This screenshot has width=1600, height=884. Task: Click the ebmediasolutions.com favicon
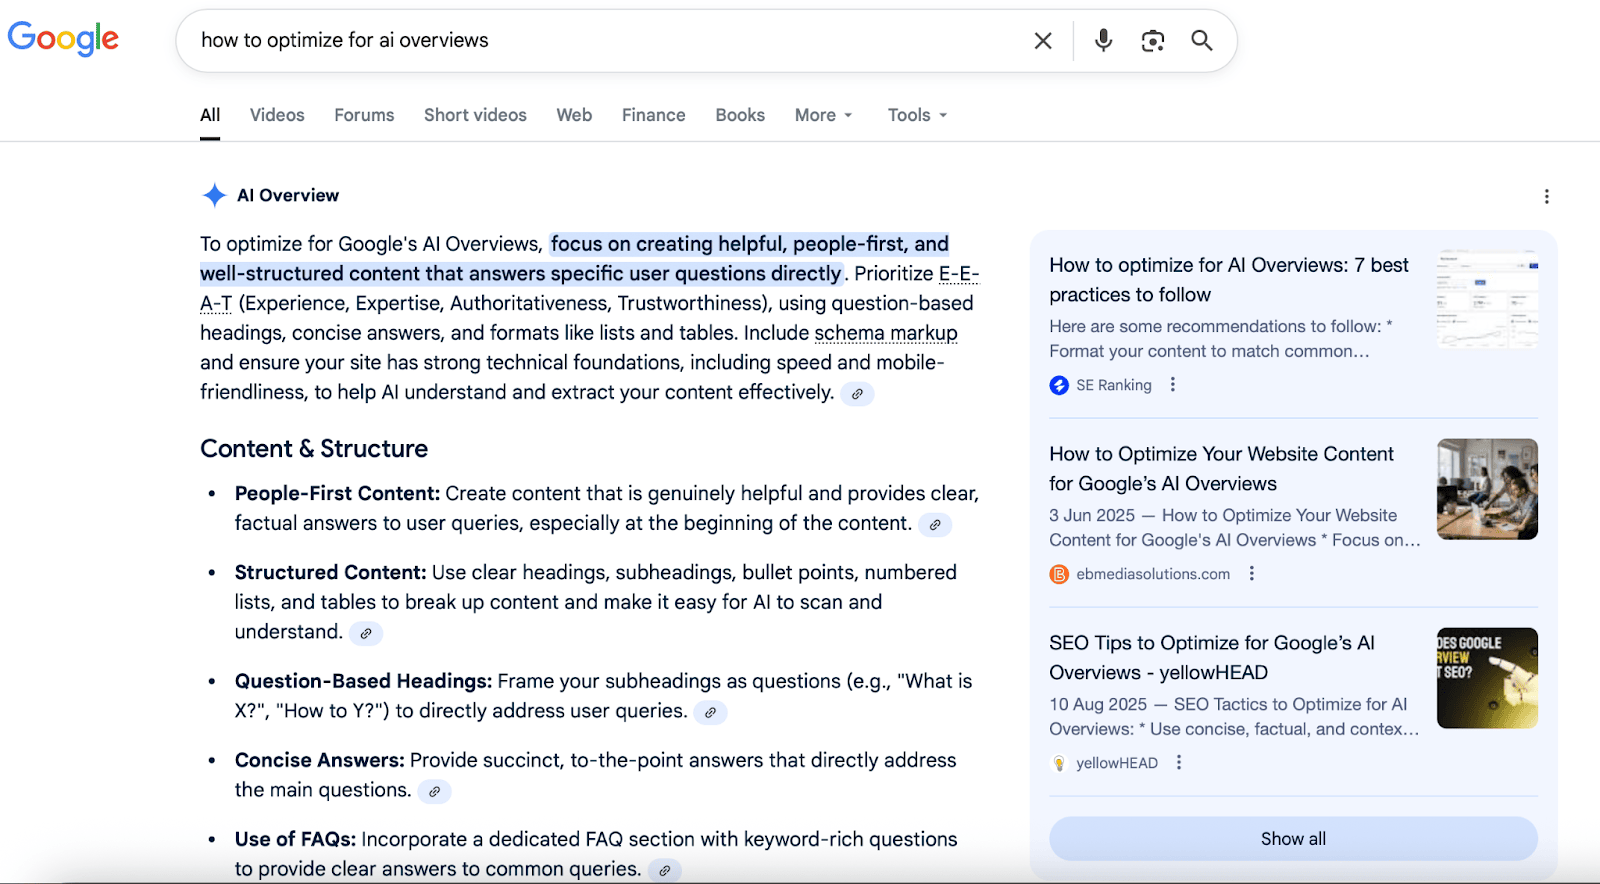coord(1059,574)
